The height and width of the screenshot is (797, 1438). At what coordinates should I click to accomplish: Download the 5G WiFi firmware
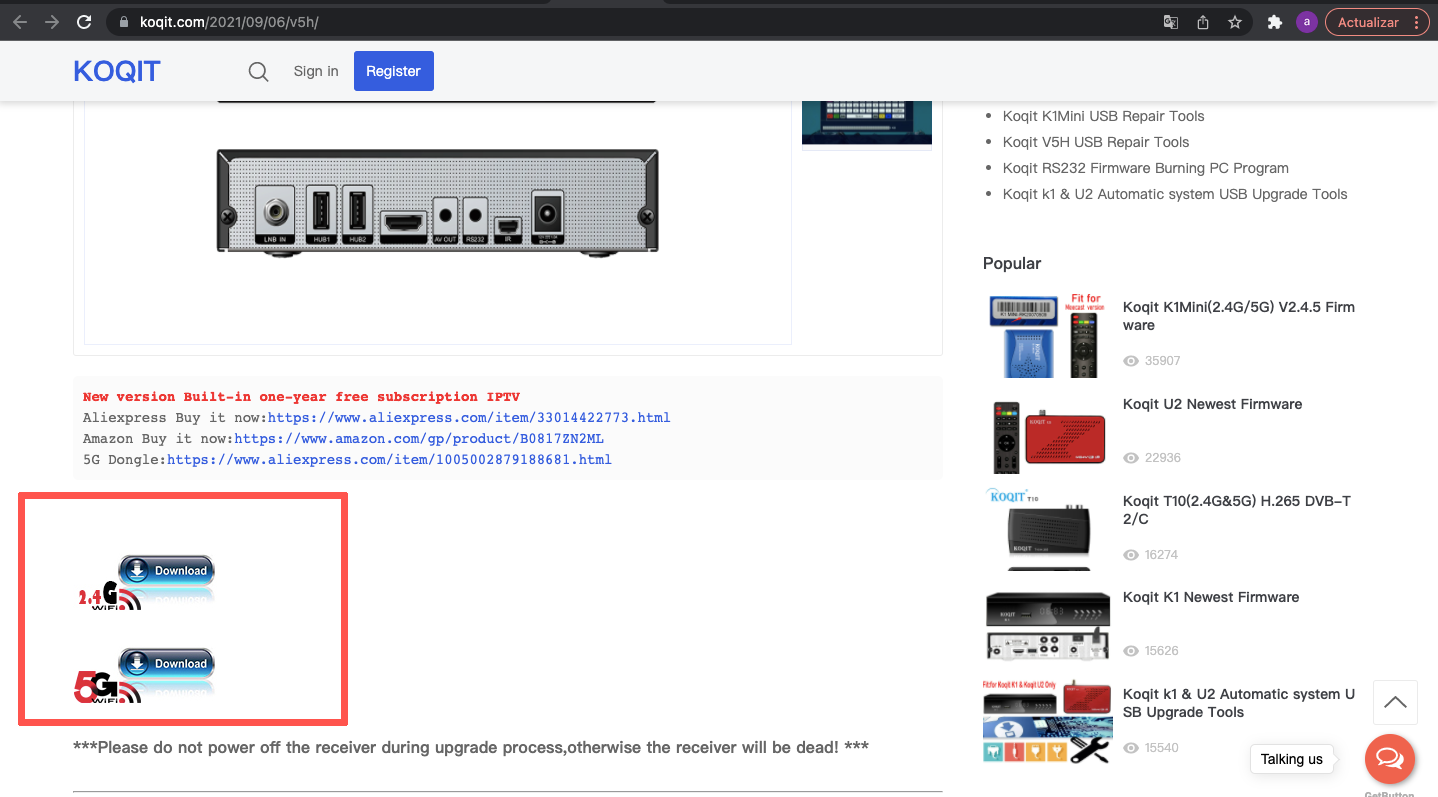click(166, 664)
